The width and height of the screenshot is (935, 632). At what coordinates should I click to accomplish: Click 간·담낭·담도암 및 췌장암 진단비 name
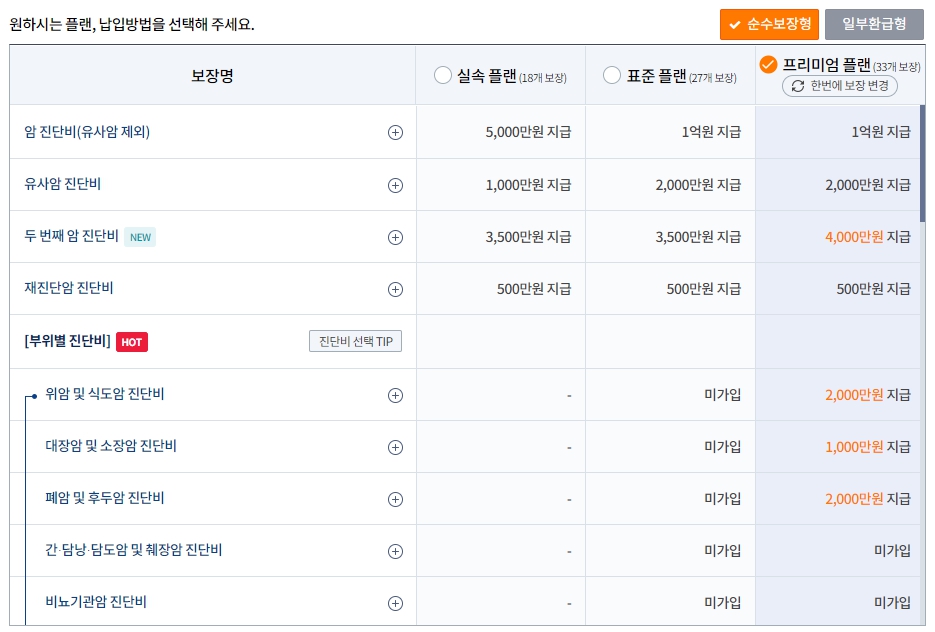(134, 550)
